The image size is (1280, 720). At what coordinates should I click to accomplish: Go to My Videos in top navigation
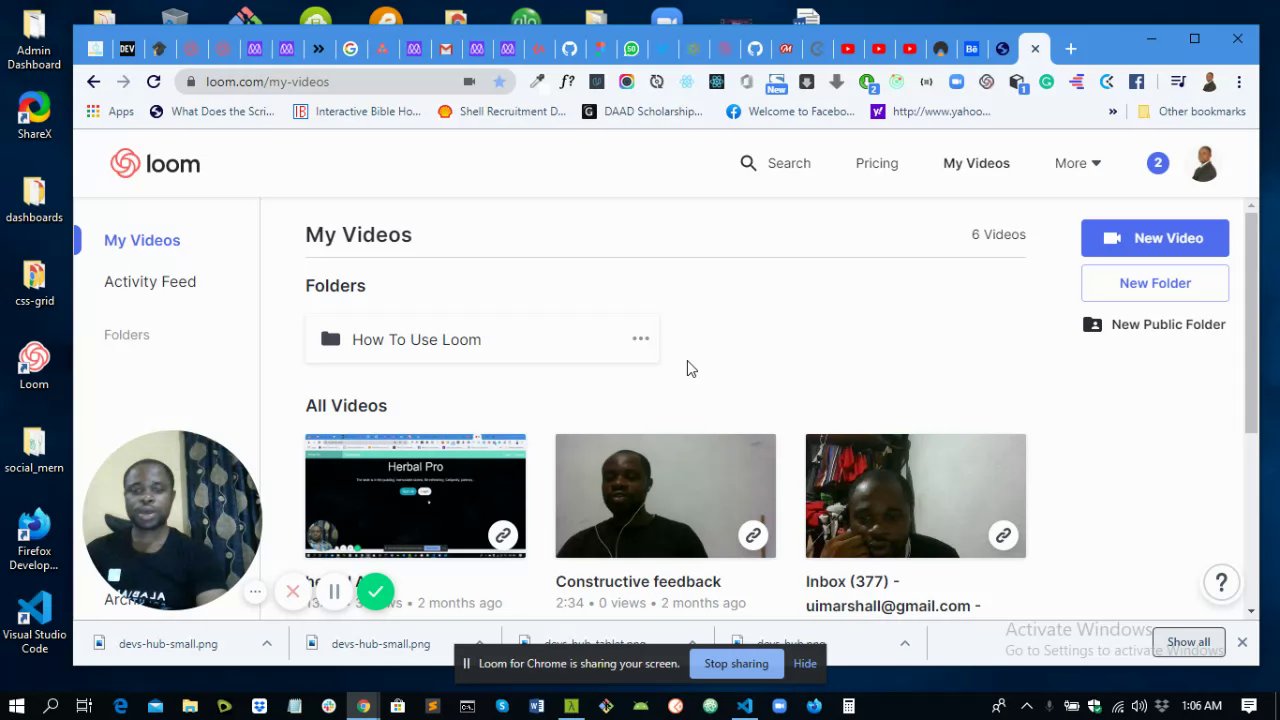(976, 163)
